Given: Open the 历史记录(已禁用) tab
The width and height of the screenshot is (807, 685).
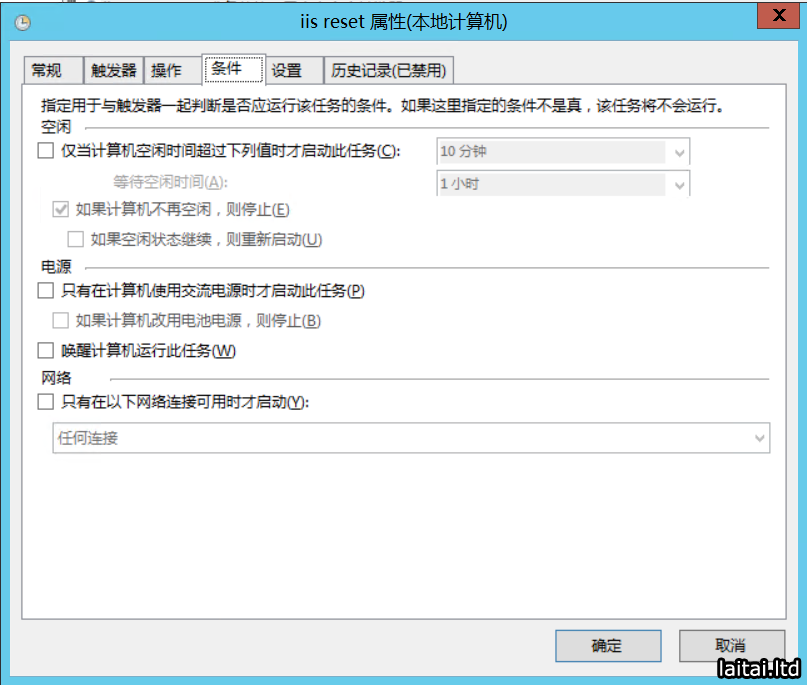Looking at the screenshot, I should pos(389,70).
